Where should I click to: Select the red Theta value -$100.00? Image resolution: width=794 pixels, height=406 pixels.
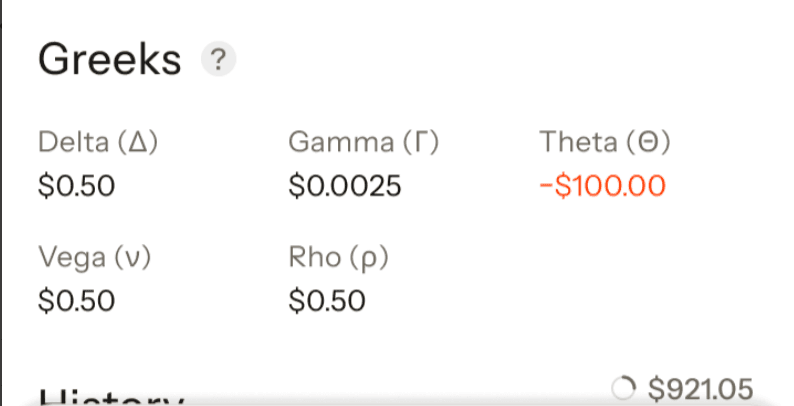click(602, 186)
